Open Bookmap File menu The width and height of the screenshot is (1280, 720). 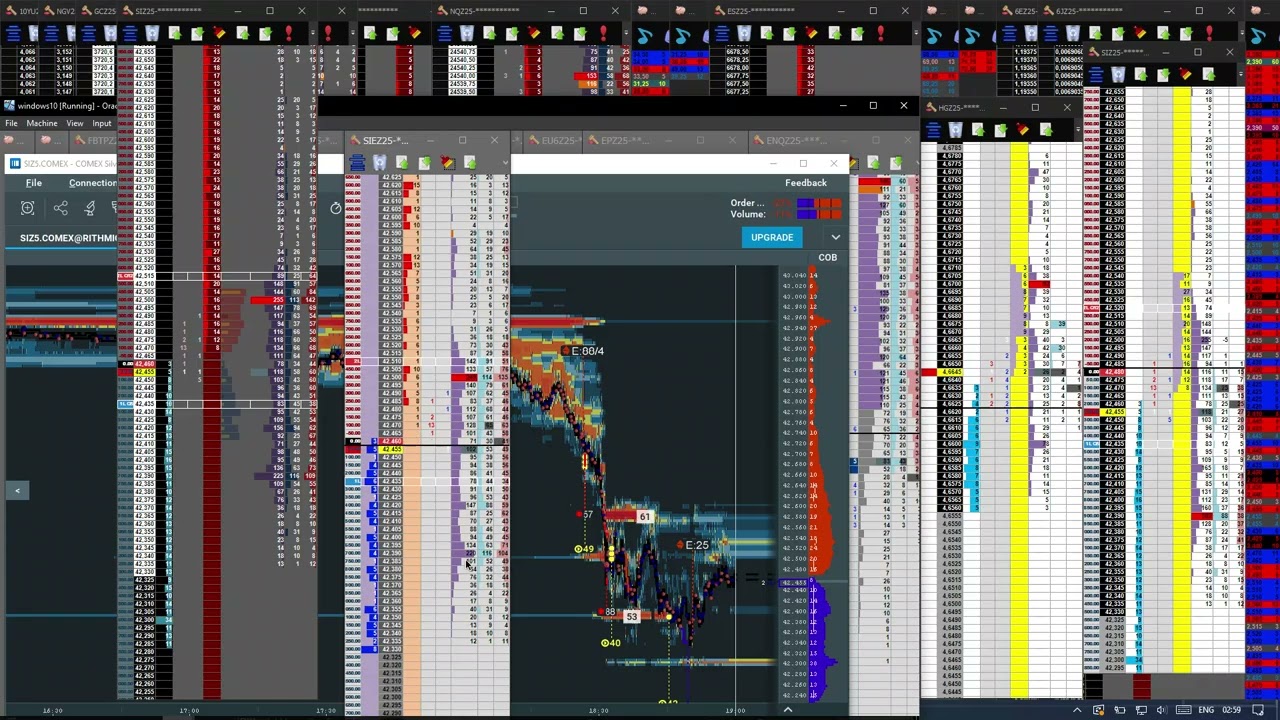click(x=34, y=183)
